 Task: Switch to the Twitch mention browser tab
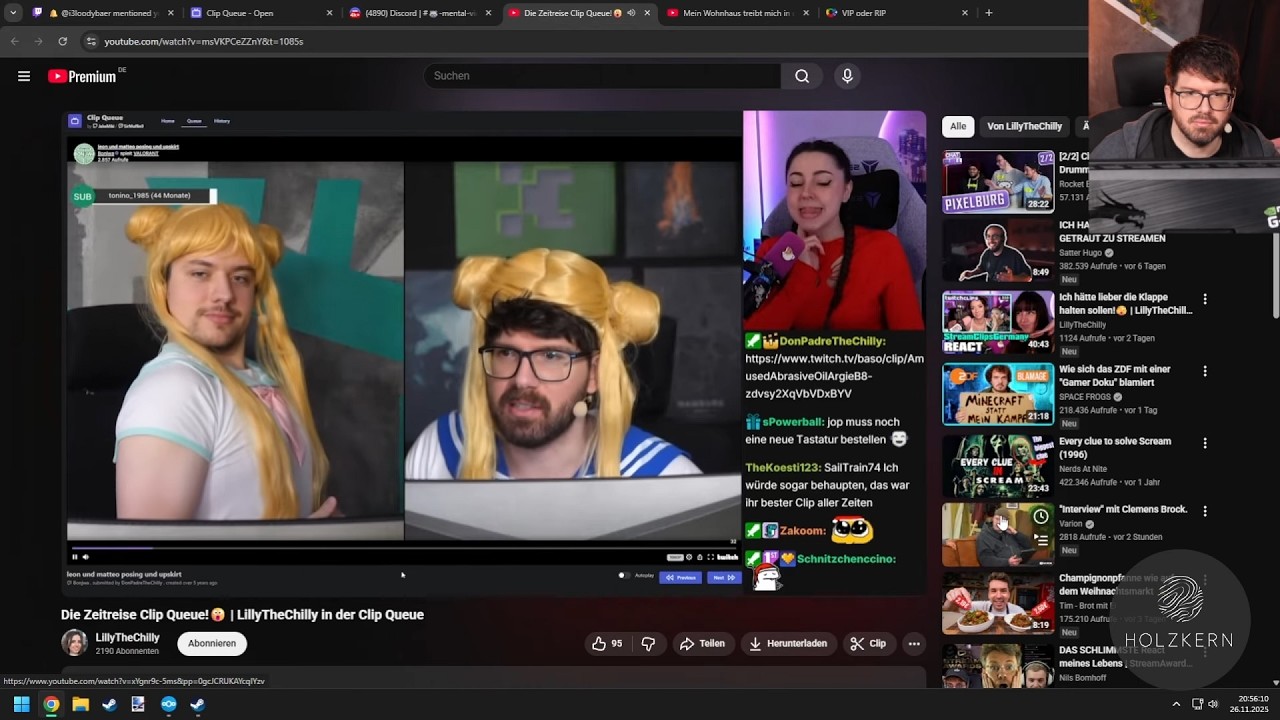[101, 13]
